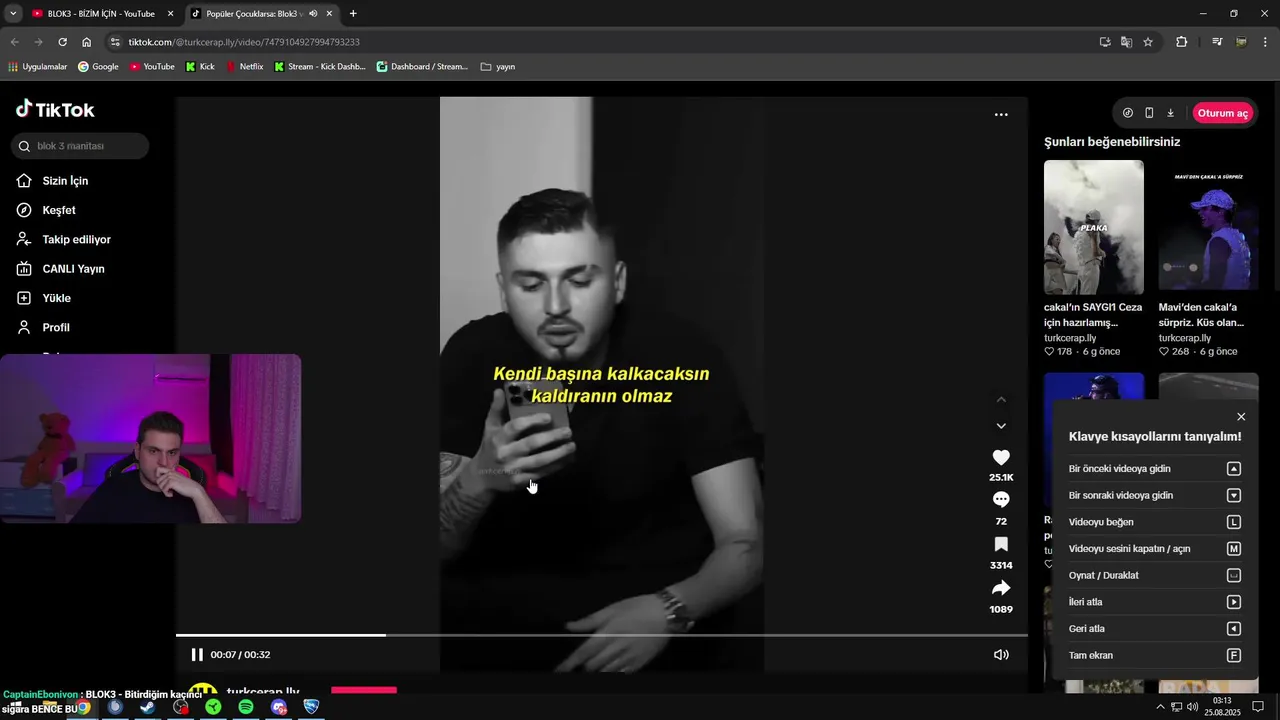Screen dimensions: 1280x720
Task: Close keyboard shortcuts popup
Action: [1241, 417]
